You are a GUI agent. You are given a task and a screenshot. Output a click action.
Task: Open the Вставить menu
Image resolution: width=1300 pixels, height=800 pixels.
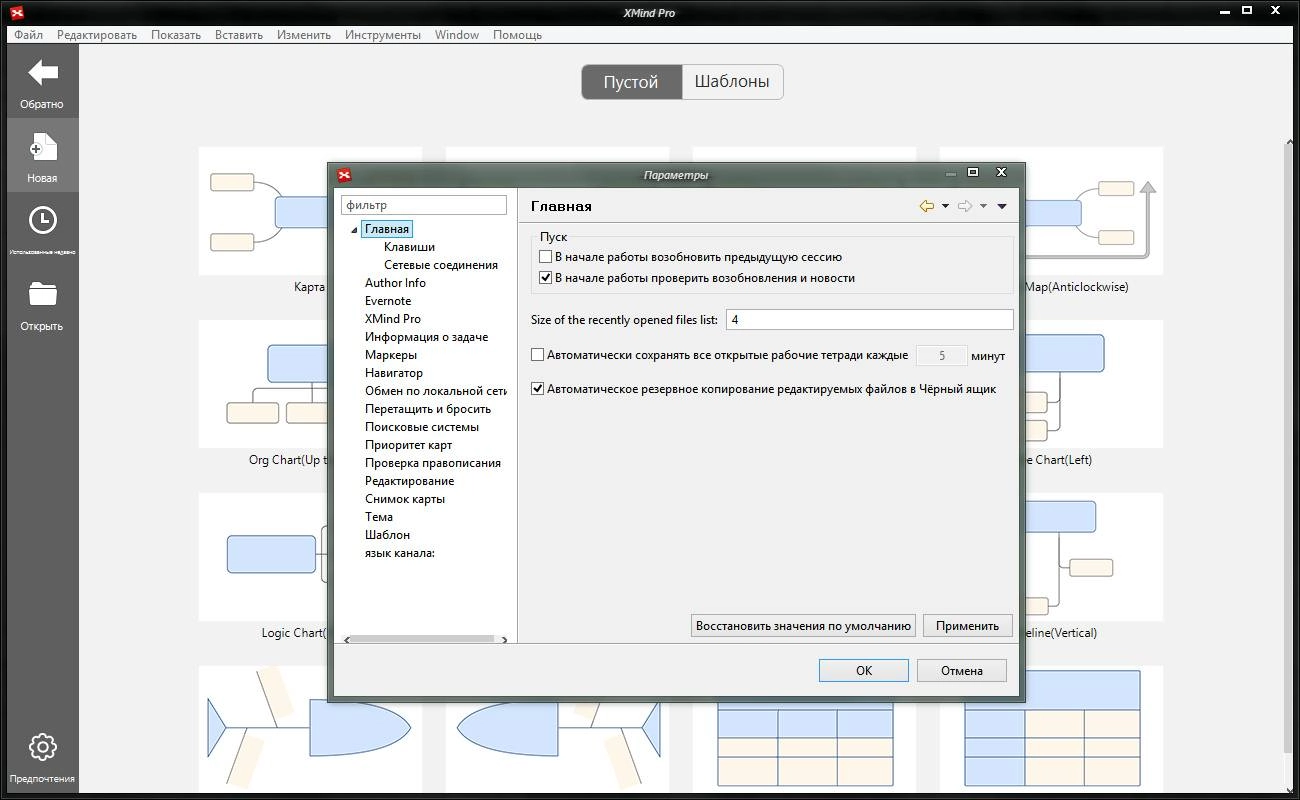[239, 34]
